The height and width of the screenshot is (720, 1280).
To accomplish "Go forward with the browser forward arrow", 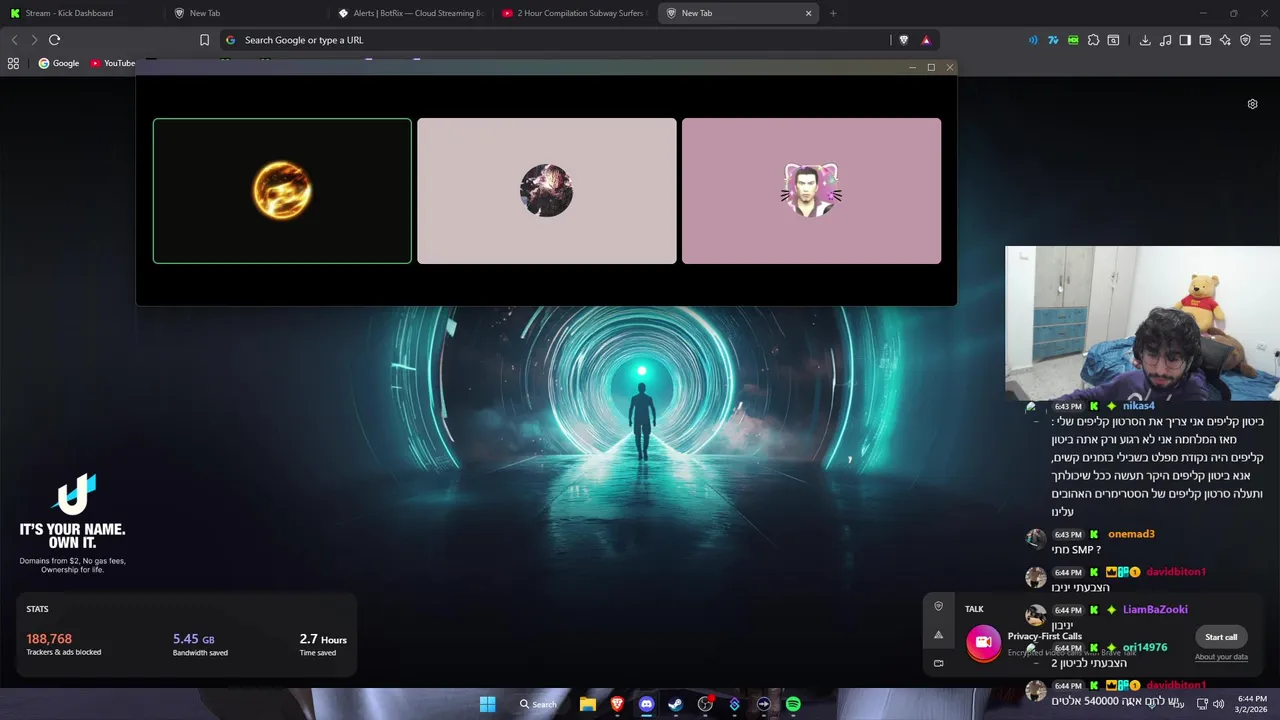I will pyautogui.click(x=34, y=40).
